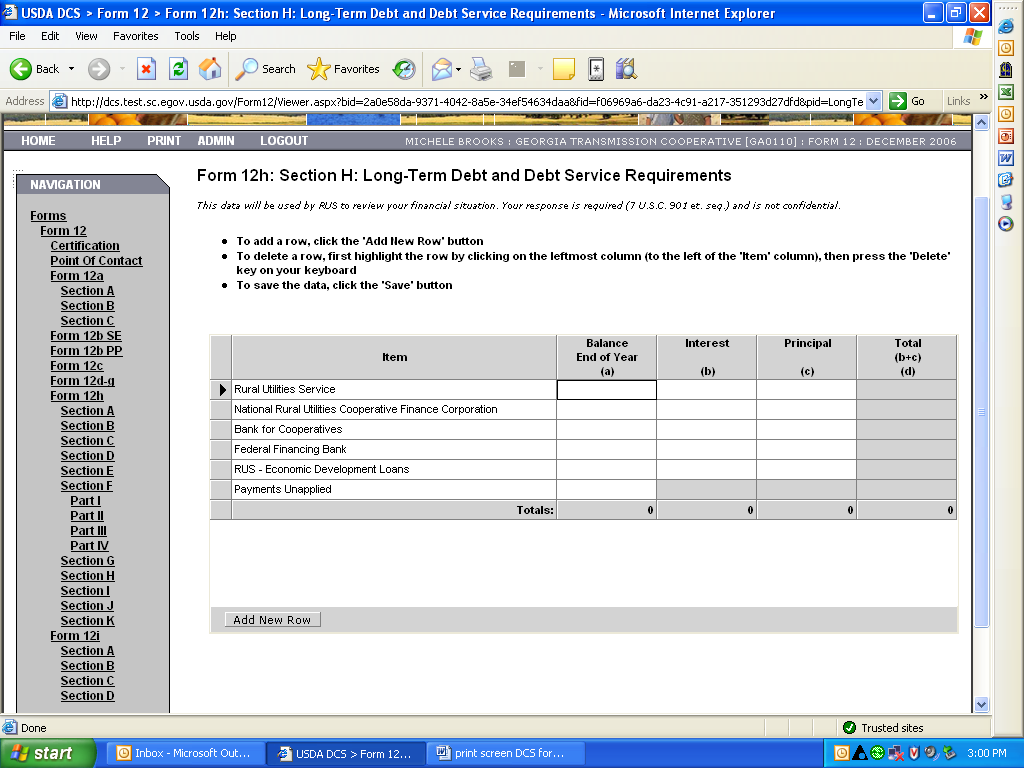
Task: Click the Add New Row button
Action: (x=272, y=620)
